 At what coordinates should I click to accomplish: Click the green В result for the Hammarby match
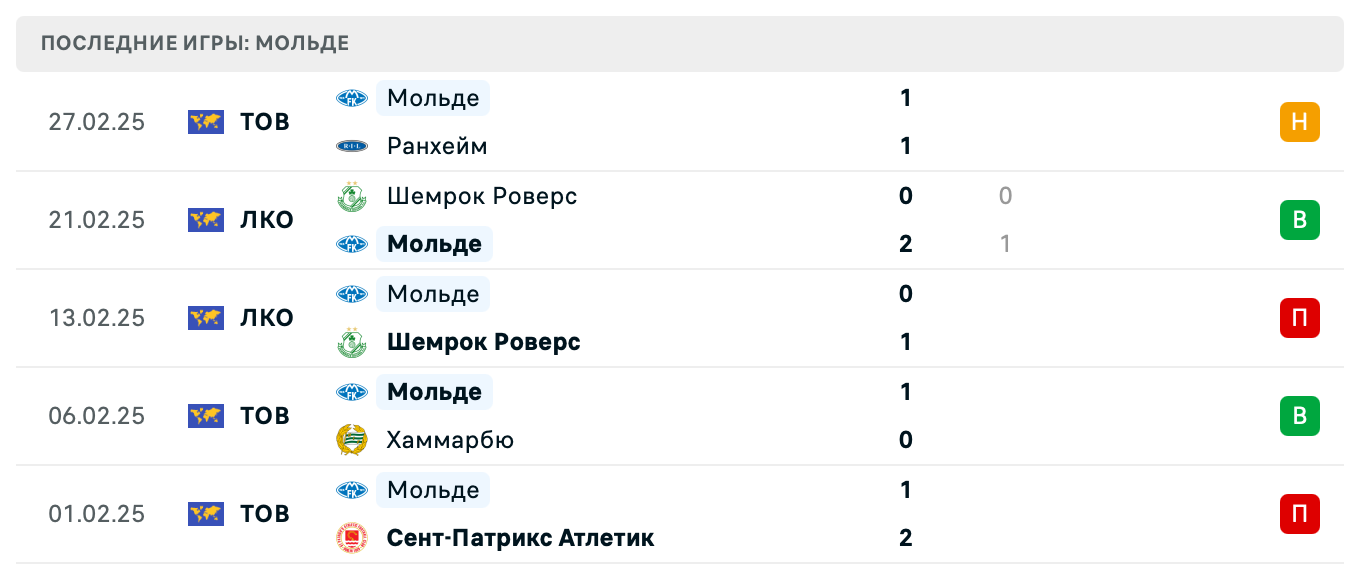(1299, 416)
